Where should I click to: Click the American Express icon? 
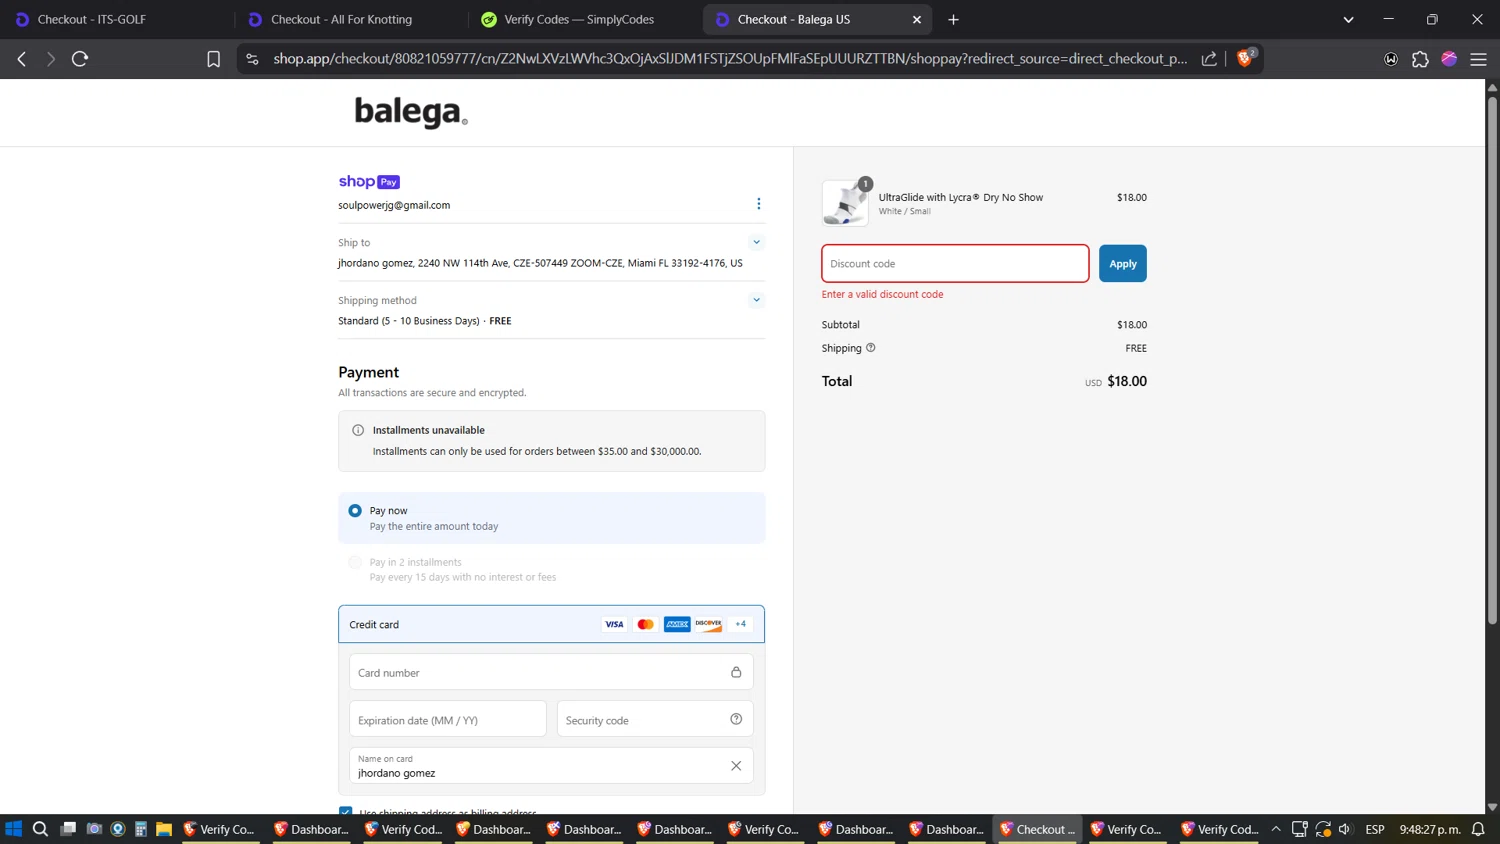pos(677,624)
